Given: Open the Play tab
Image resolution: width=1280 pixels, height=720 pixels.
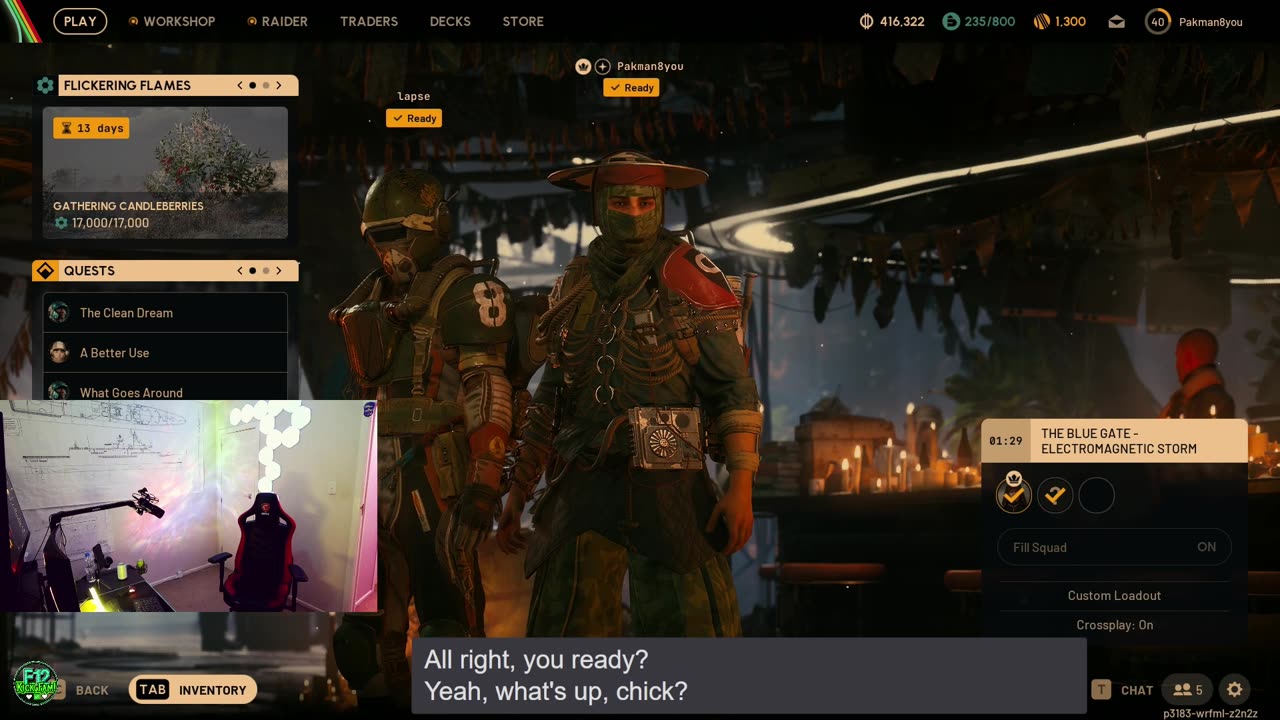Looking at the screenshot, I should pos(80,21).
